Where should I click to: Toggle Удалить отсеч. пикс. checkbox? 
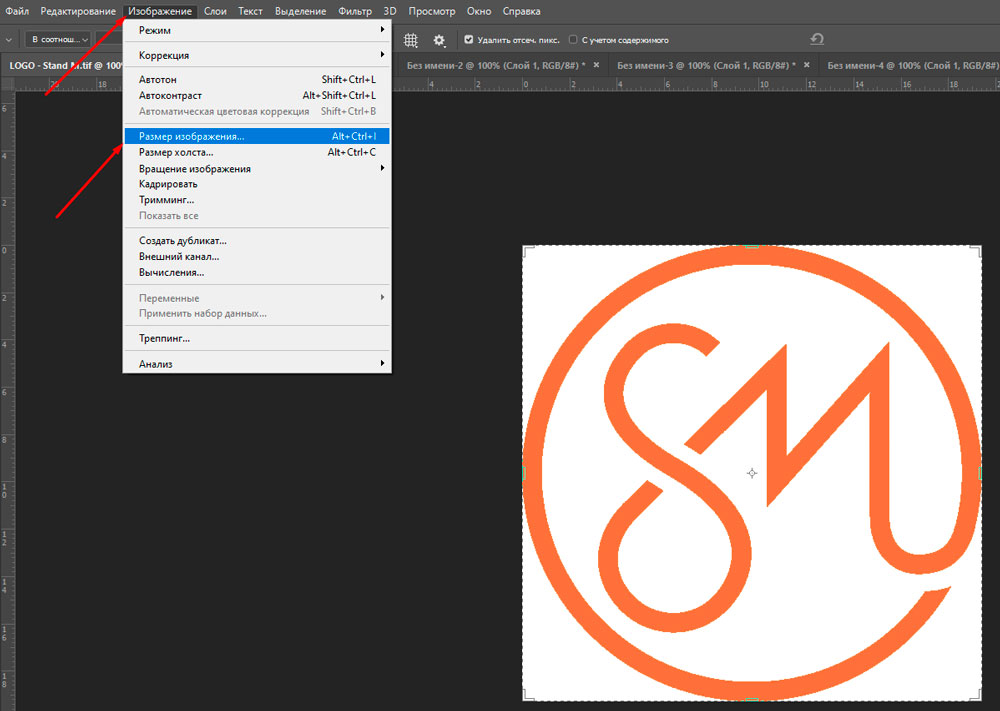click(x=469, y=40)
